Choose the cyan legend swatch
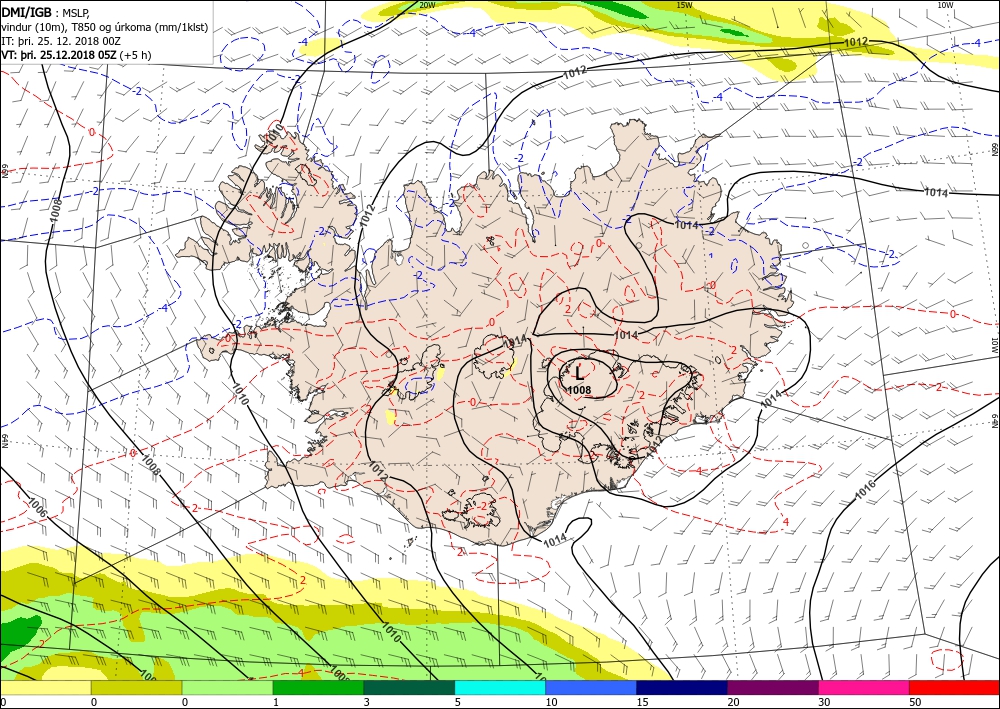The image size is (1000, 709). tap(501, 688)
